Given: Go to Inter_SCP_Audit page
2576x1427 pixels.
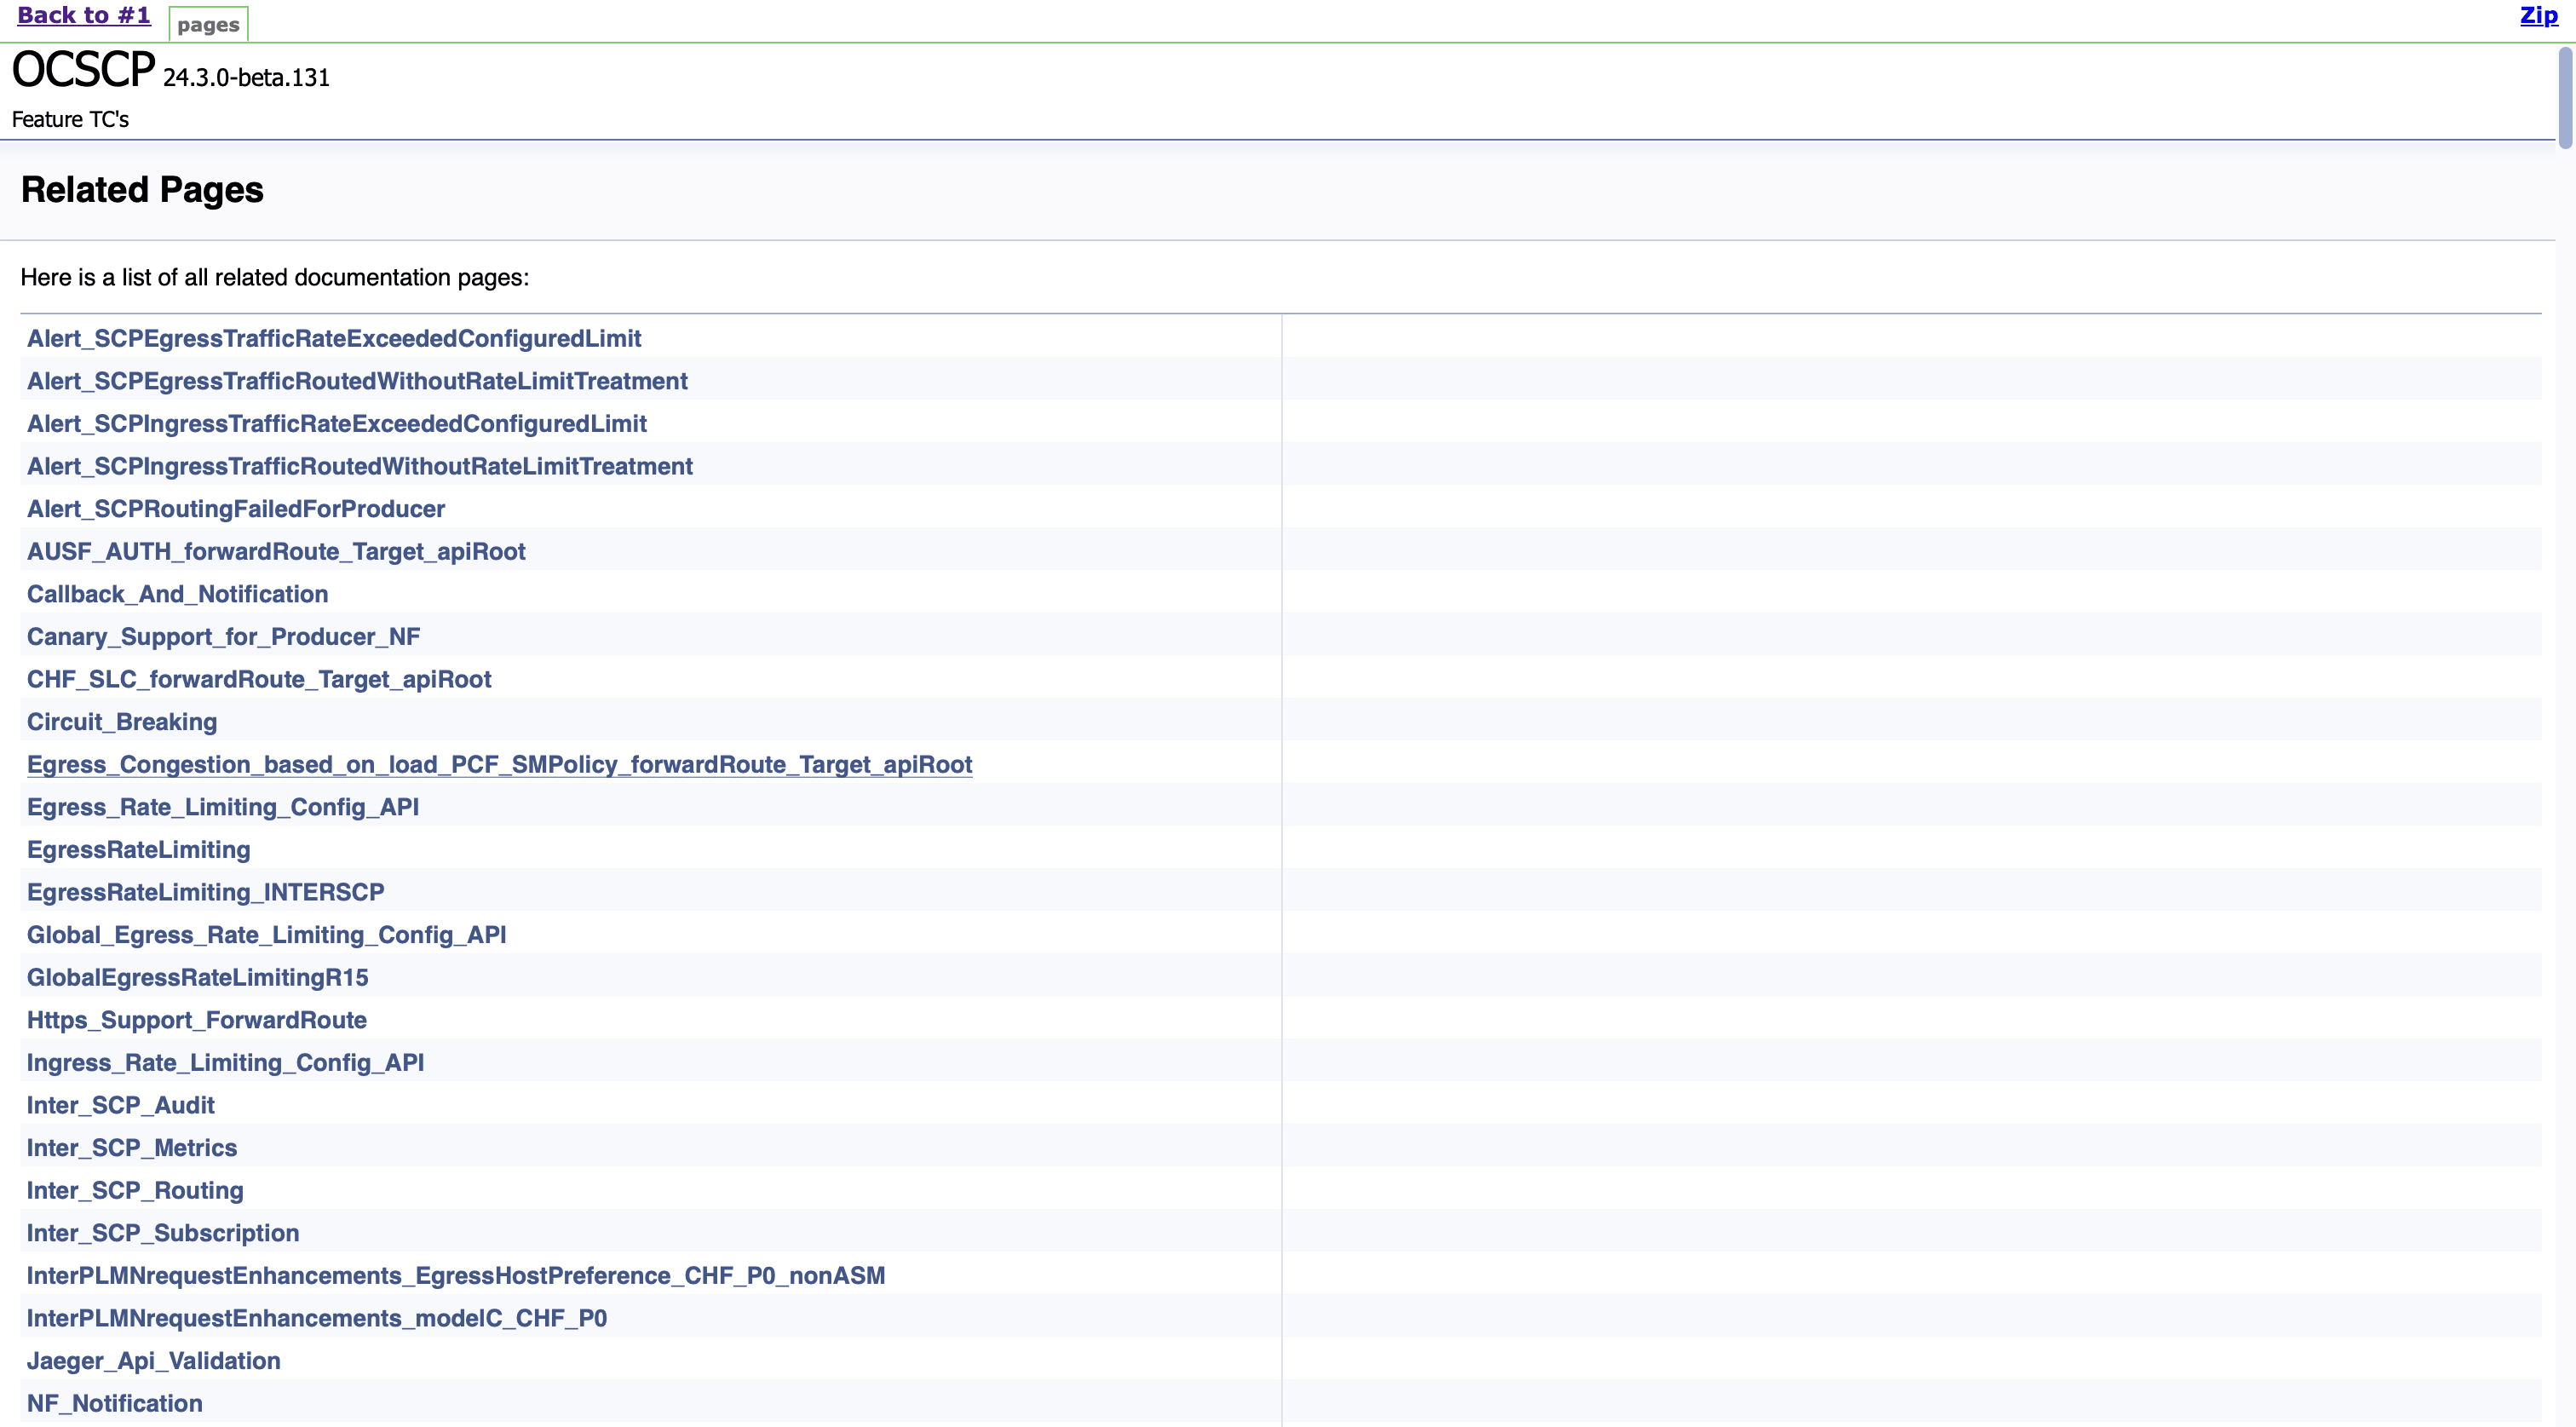Looking at the screenshot, I should (x=120, y=1106).
